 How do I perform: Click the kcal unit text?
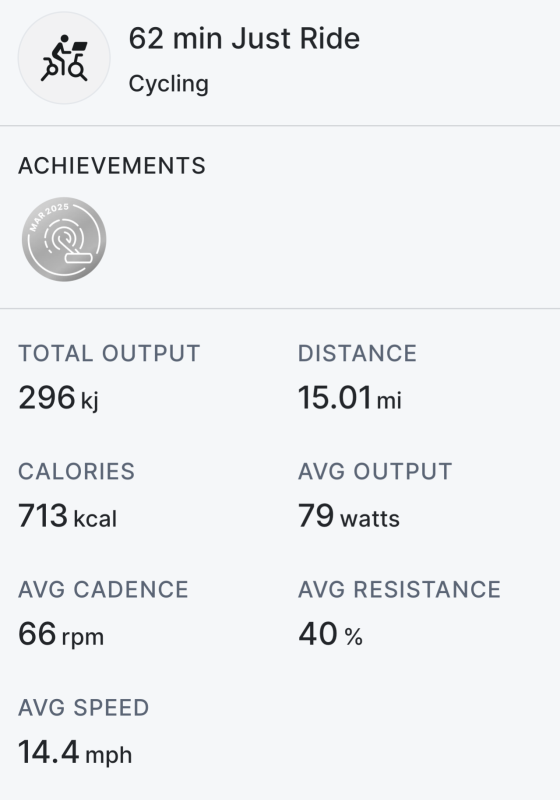[x=95, y=519]
